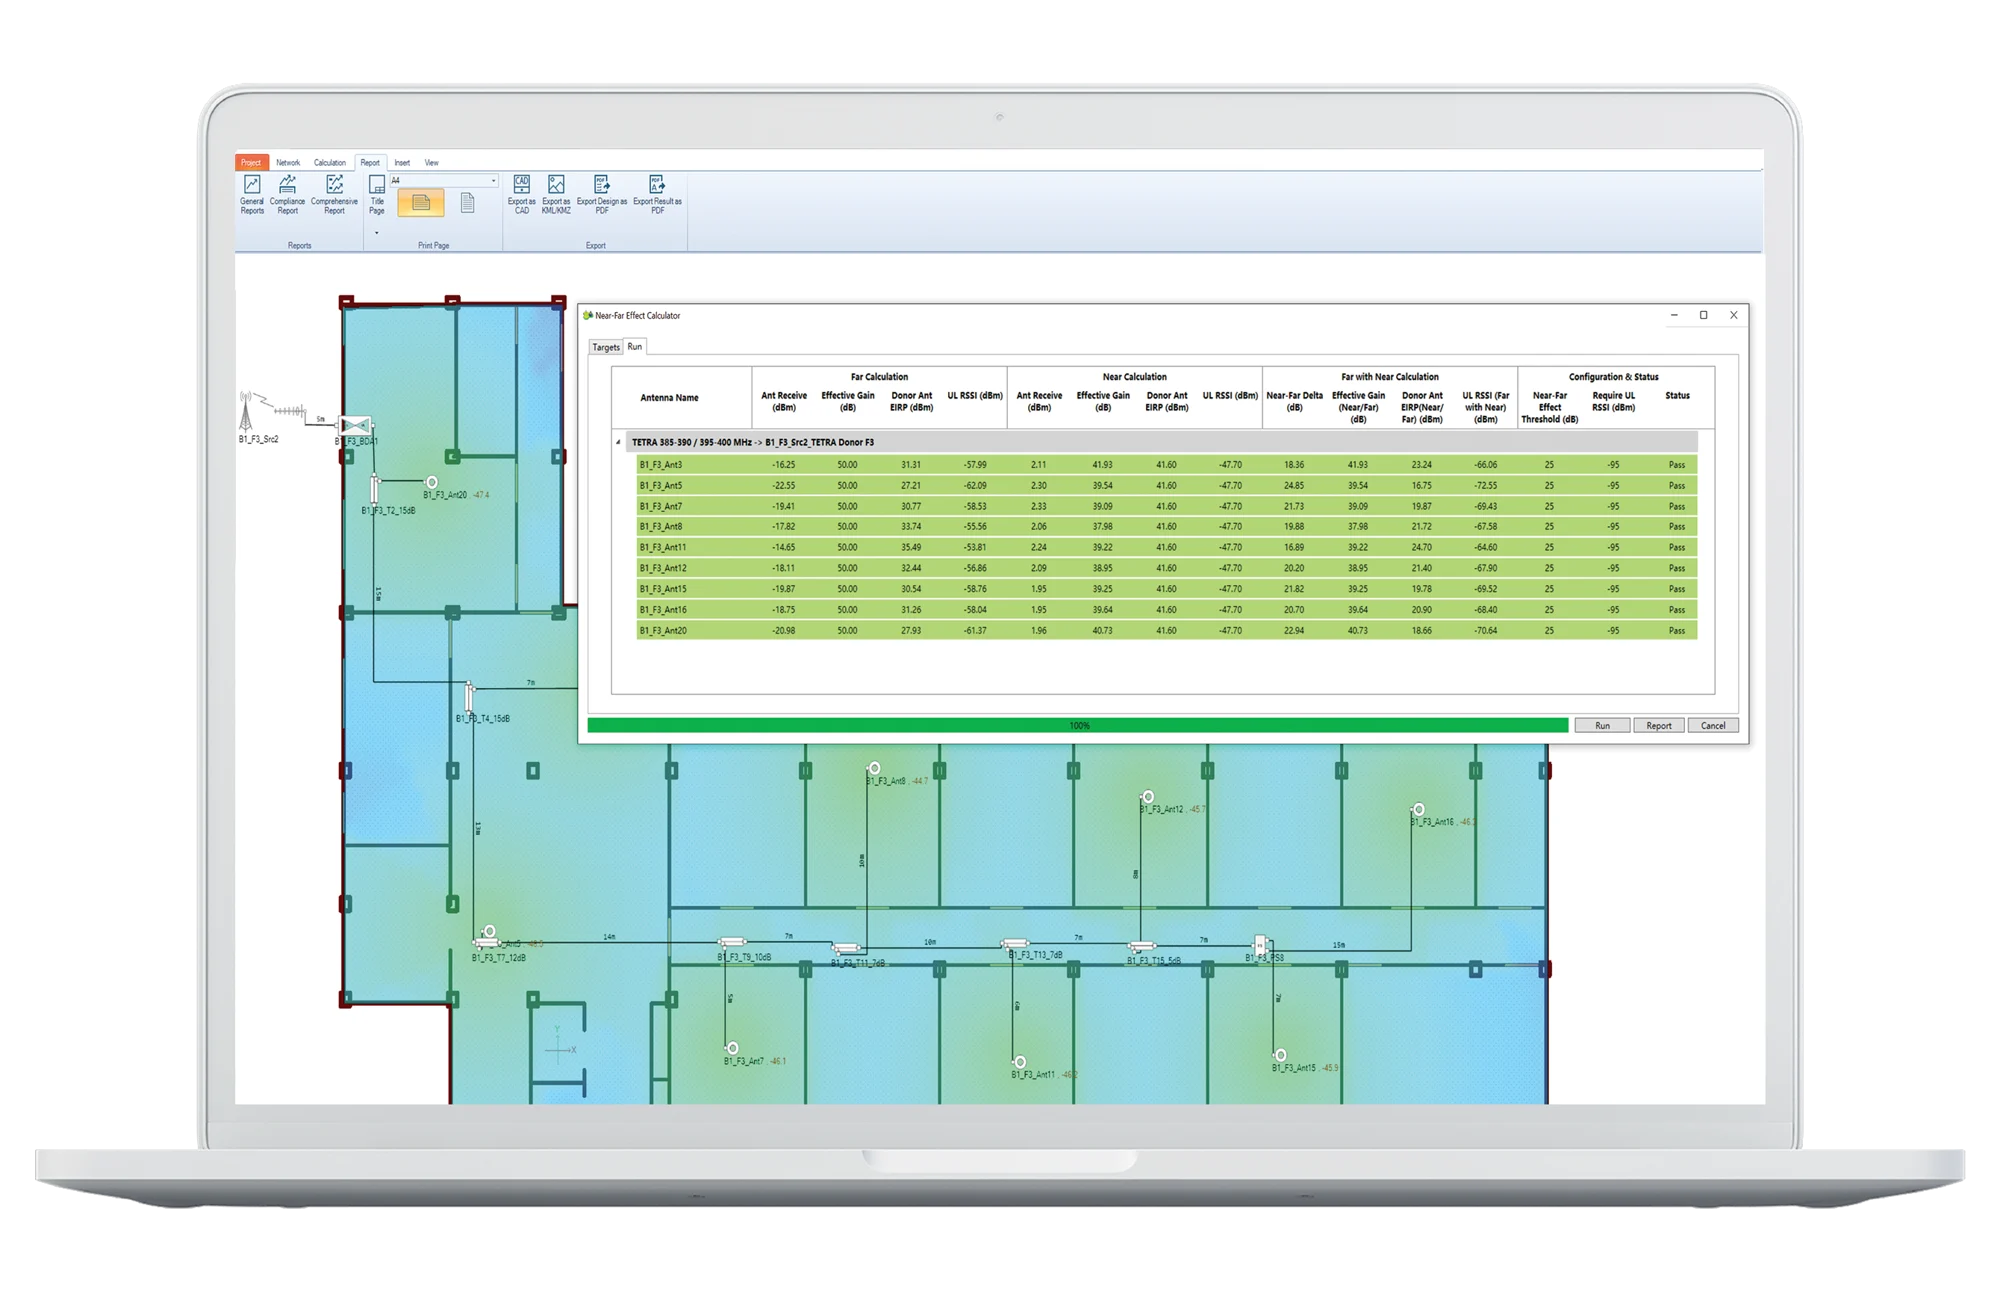Click the green 100% progress bar
The height and width of the screenshot is (1291, 2000).
pos(1078,725)
